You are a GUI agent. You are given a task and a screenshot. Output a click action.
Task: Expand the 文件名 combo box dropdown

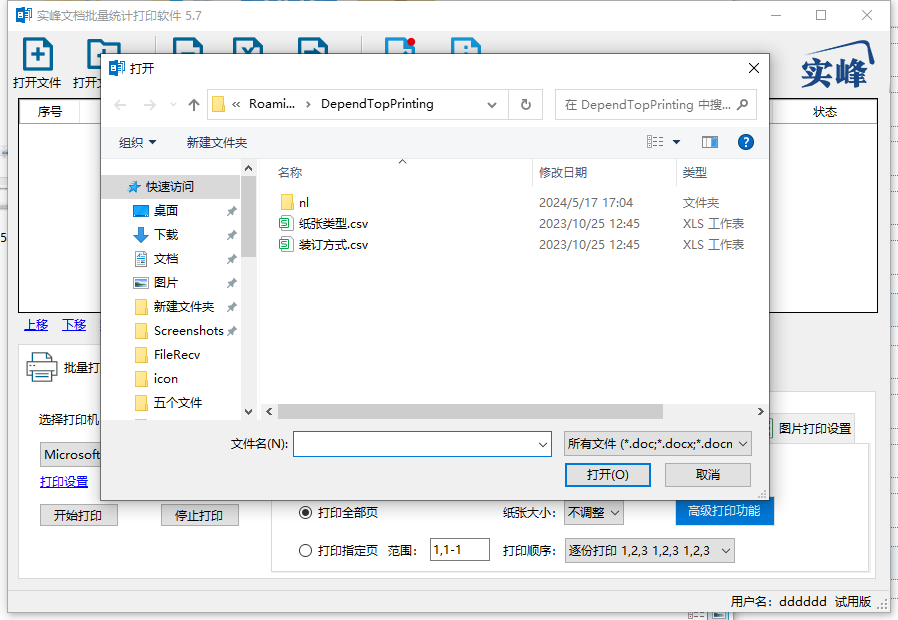click(x=543, y=444)
